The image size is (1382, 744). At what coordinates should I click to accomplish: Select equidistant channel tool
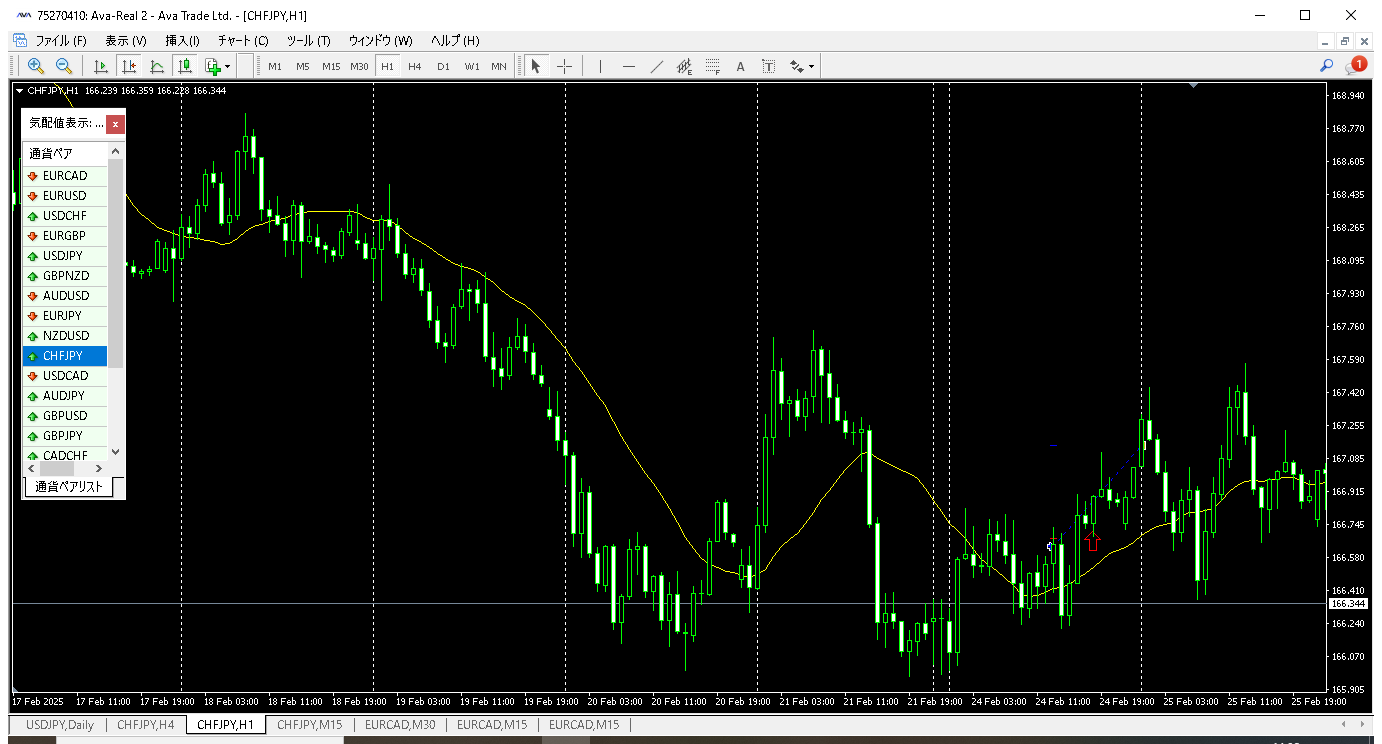[x=684, y=66]
